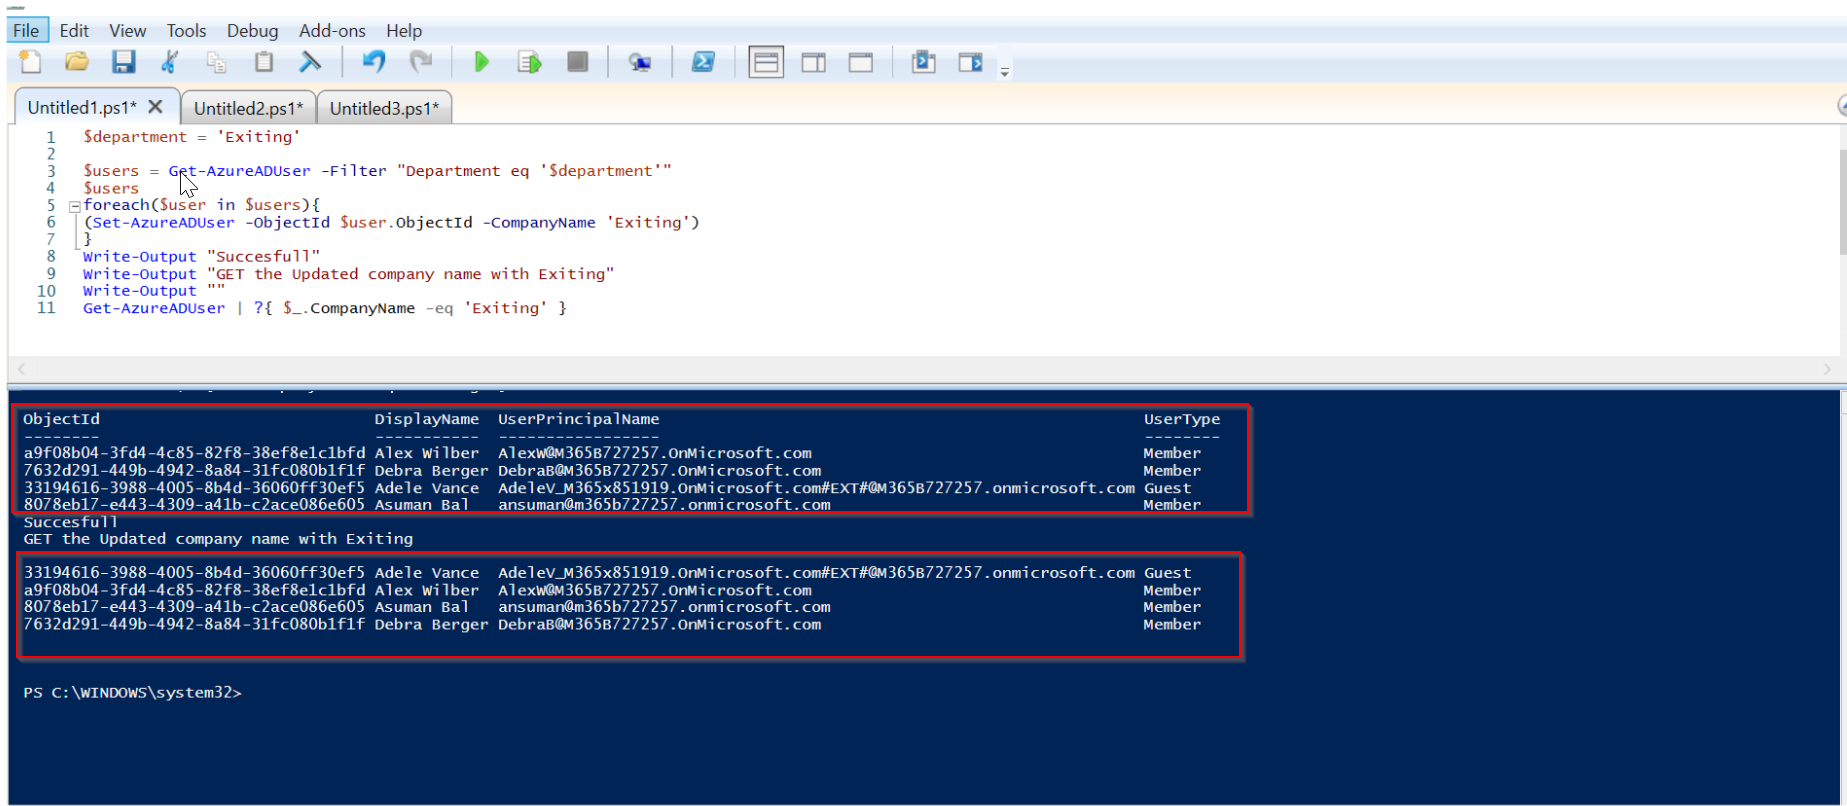Stop the operation with the square stop icon
The image size is (1847, 806).
[x=577, y=62]
